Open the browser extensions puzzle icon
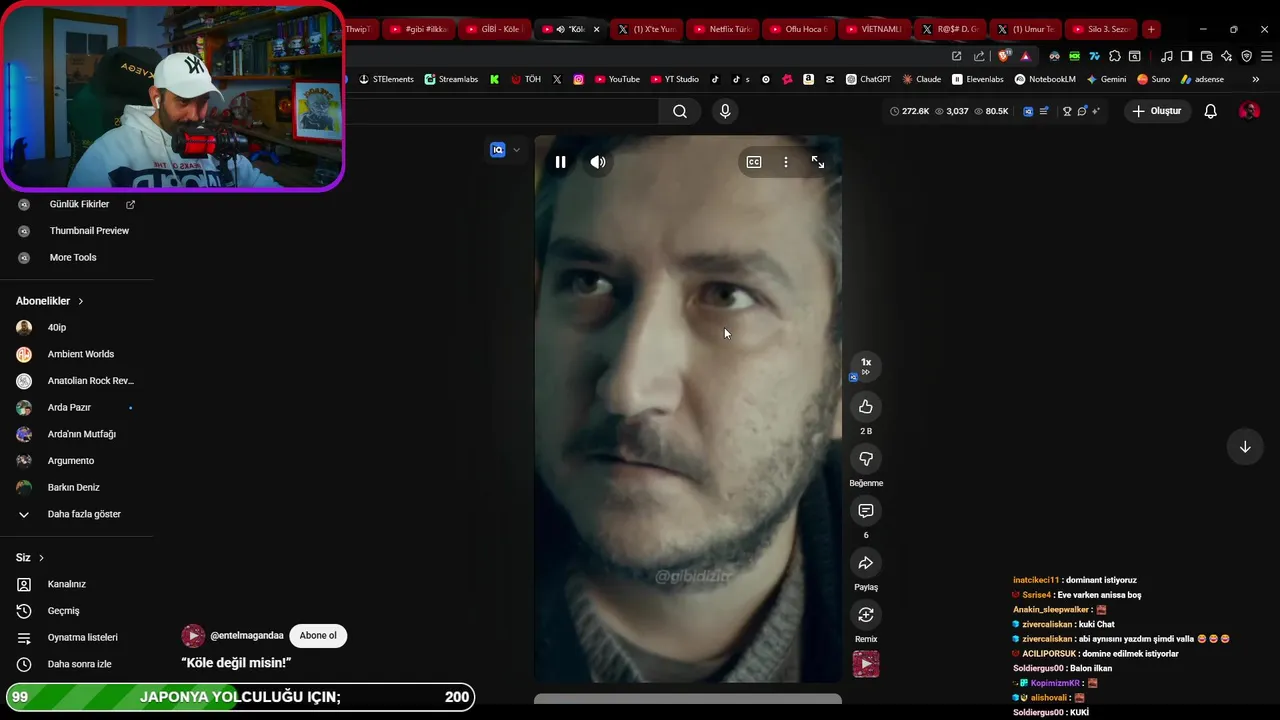The width and height of the screenshot is (1280, 720). point(1115,56)
